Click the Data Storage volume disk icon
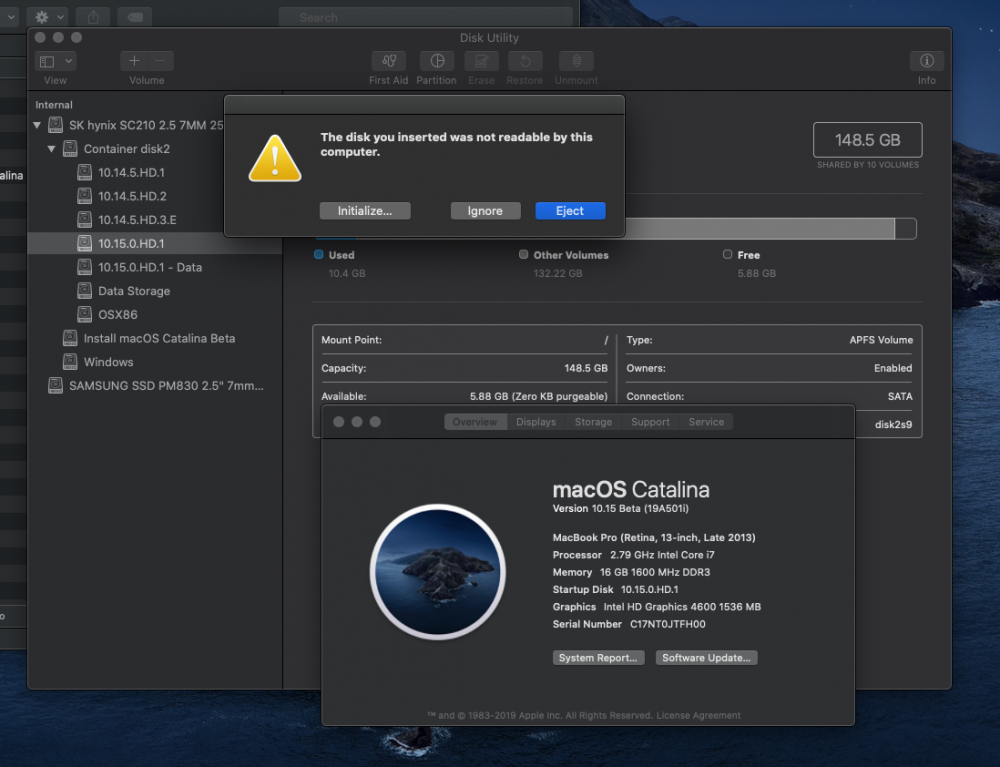This screenshot has height=767, width=1000. (x=84, y=291)
